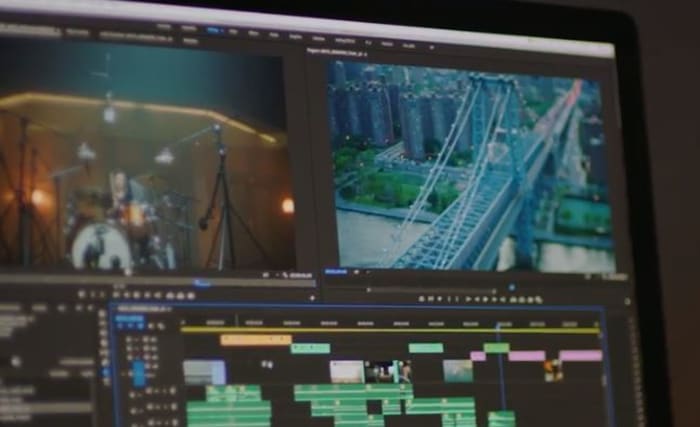This screenshot has height=427, width=700.
Task: Open the Program monitor panel title tab
Action: point(337,53)
